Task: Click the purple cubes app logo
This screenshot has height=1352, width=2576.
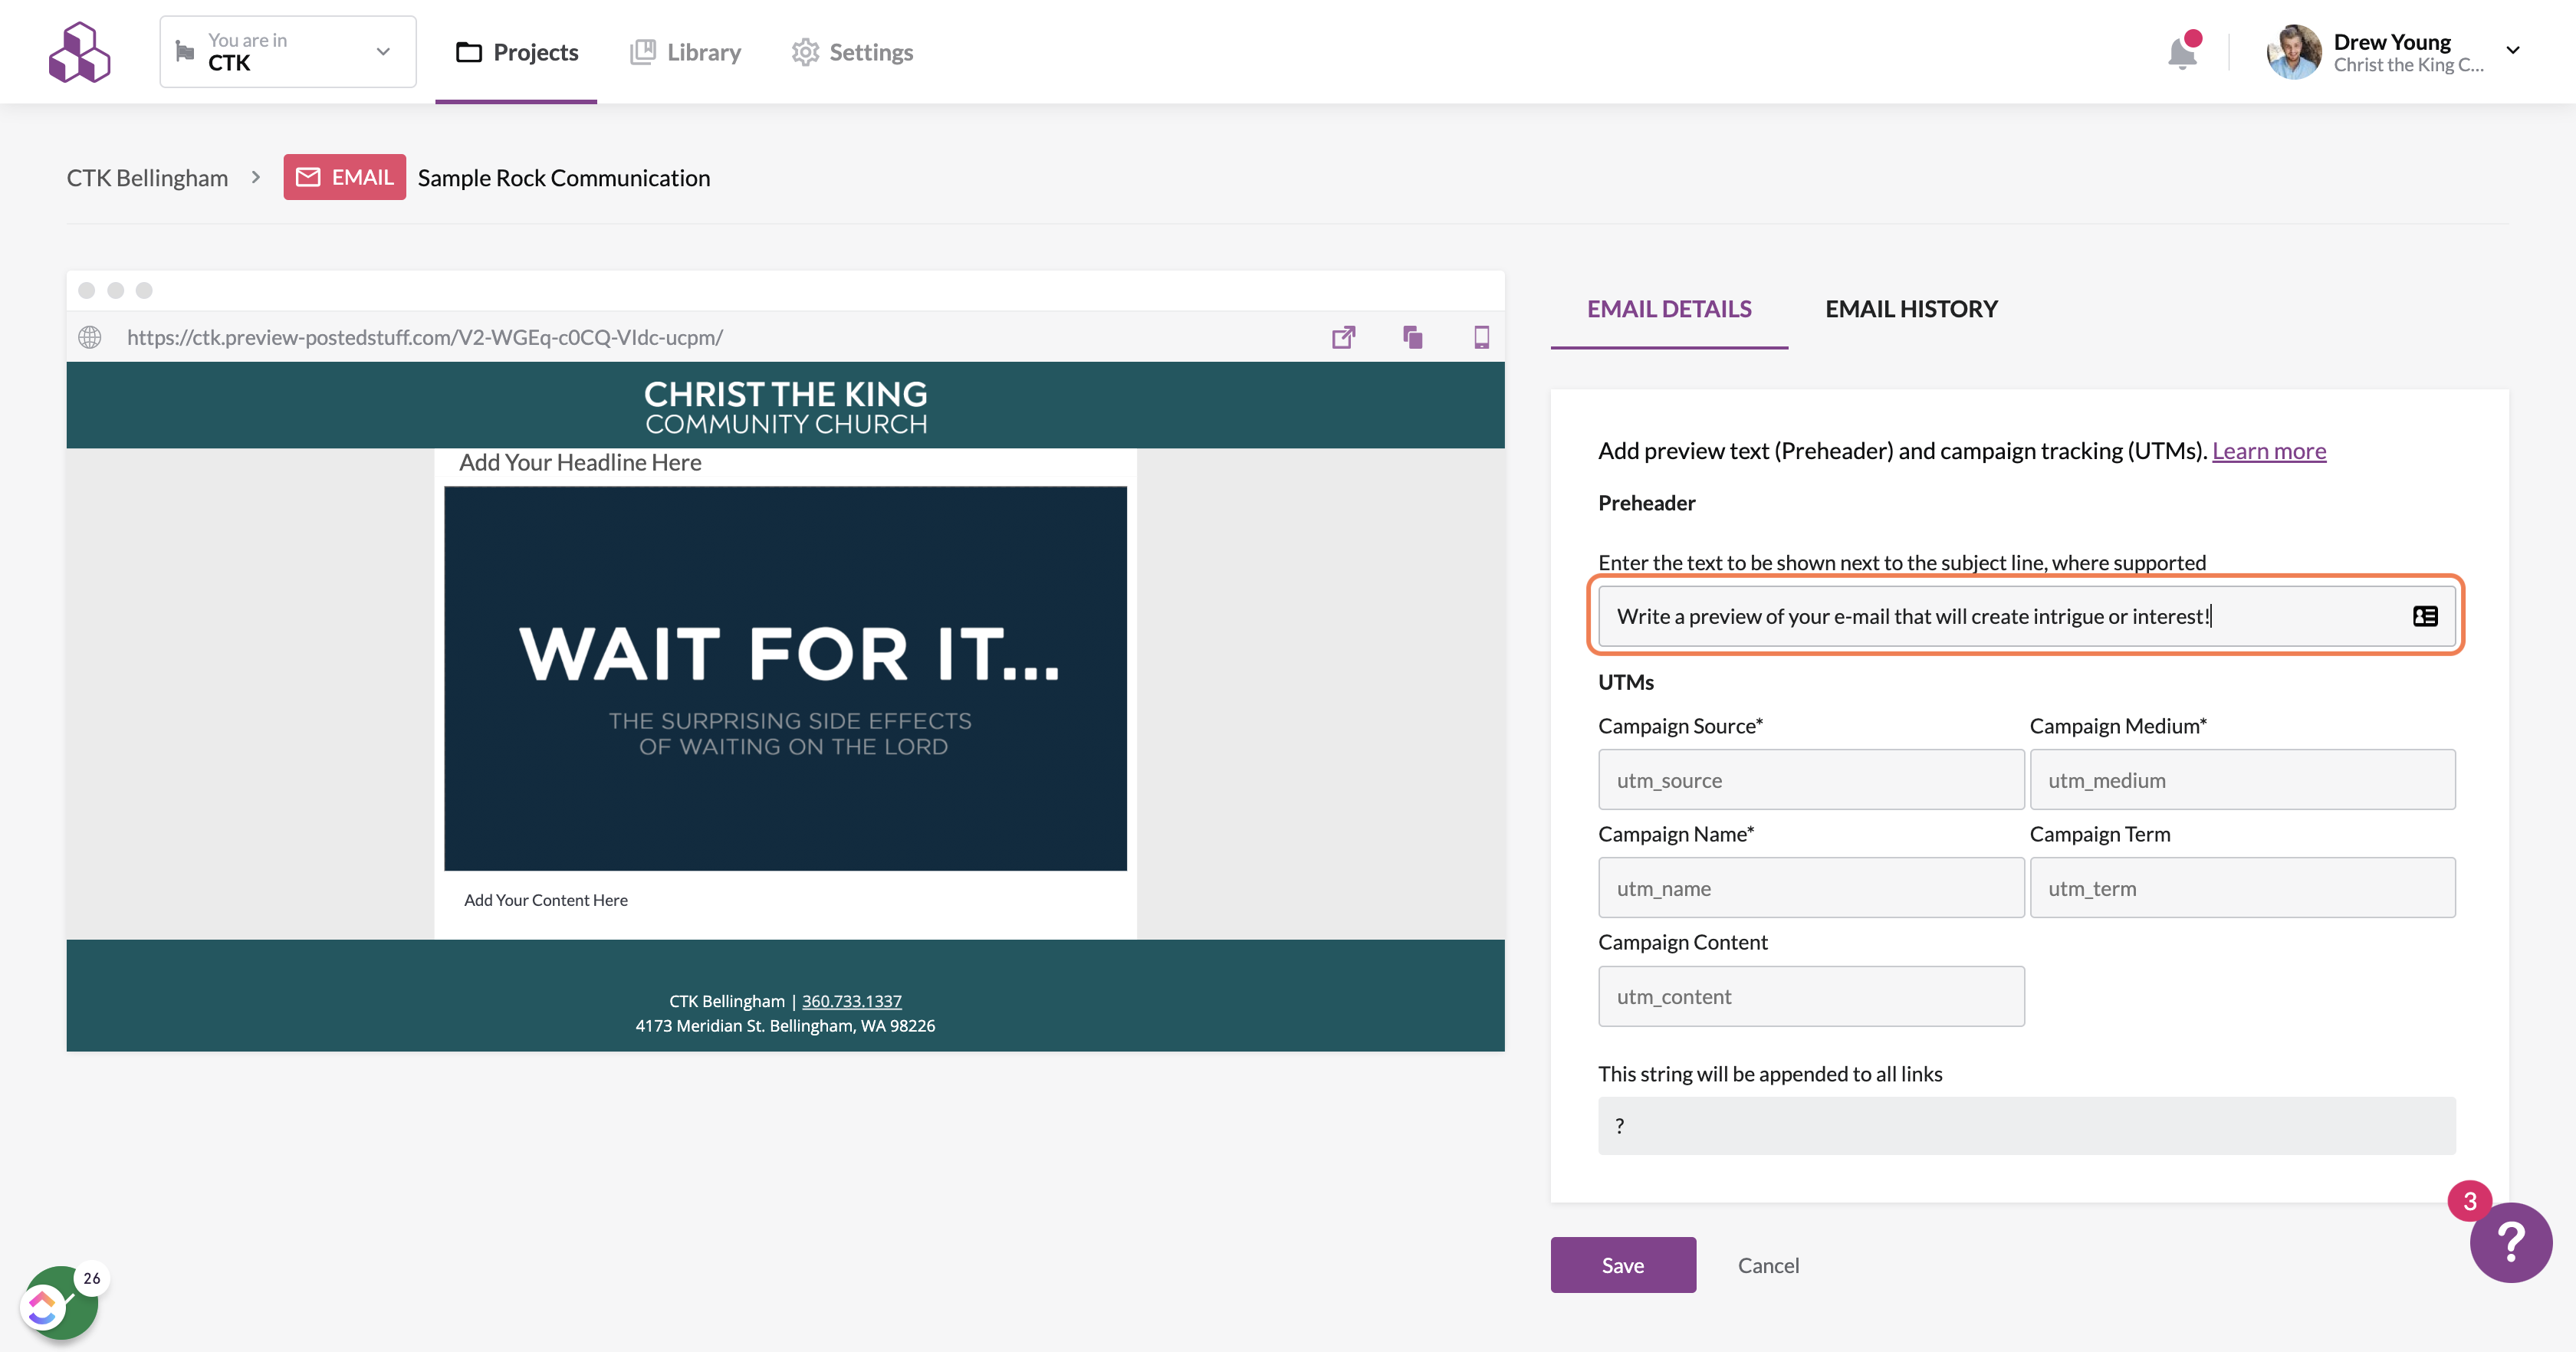Action: [x=79, y=52]
